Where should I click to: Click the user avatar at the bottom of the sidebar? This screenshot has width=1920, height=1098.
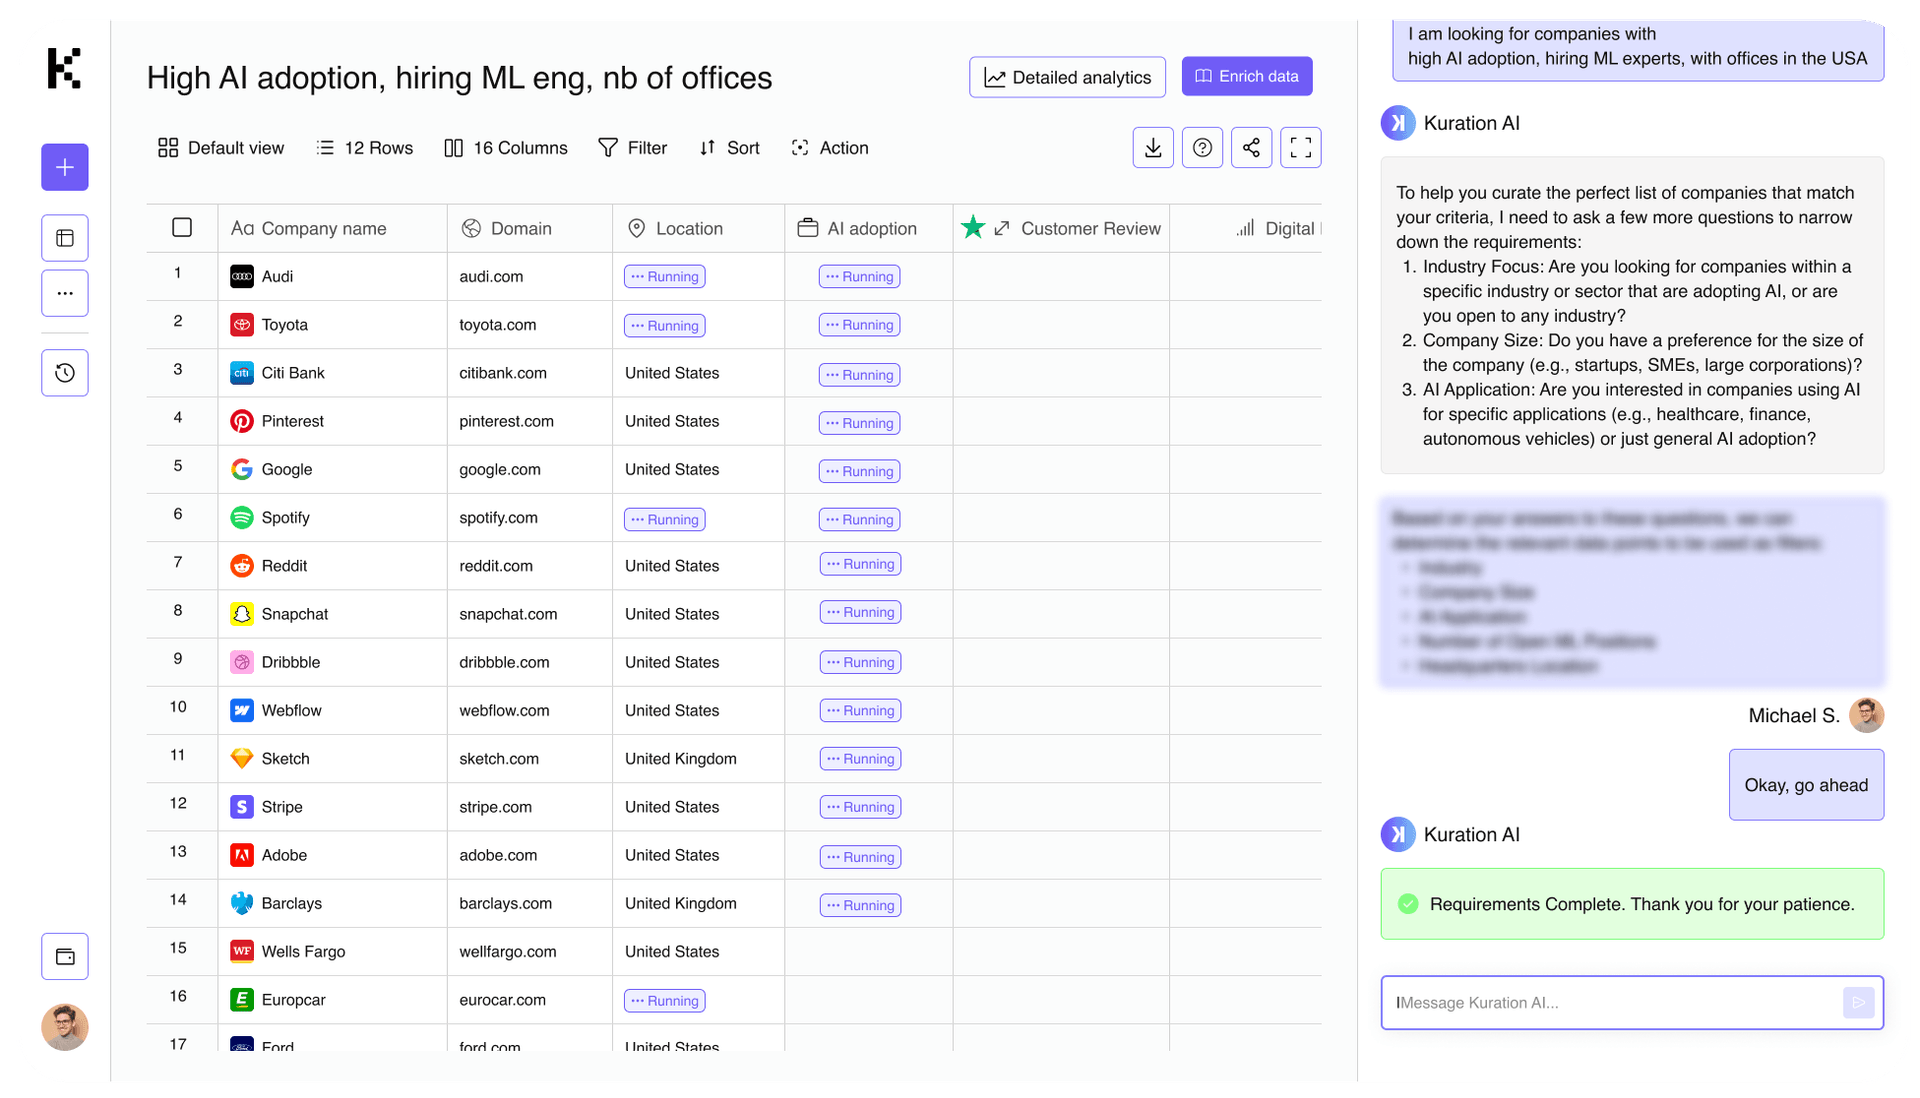coord(65,1027)
